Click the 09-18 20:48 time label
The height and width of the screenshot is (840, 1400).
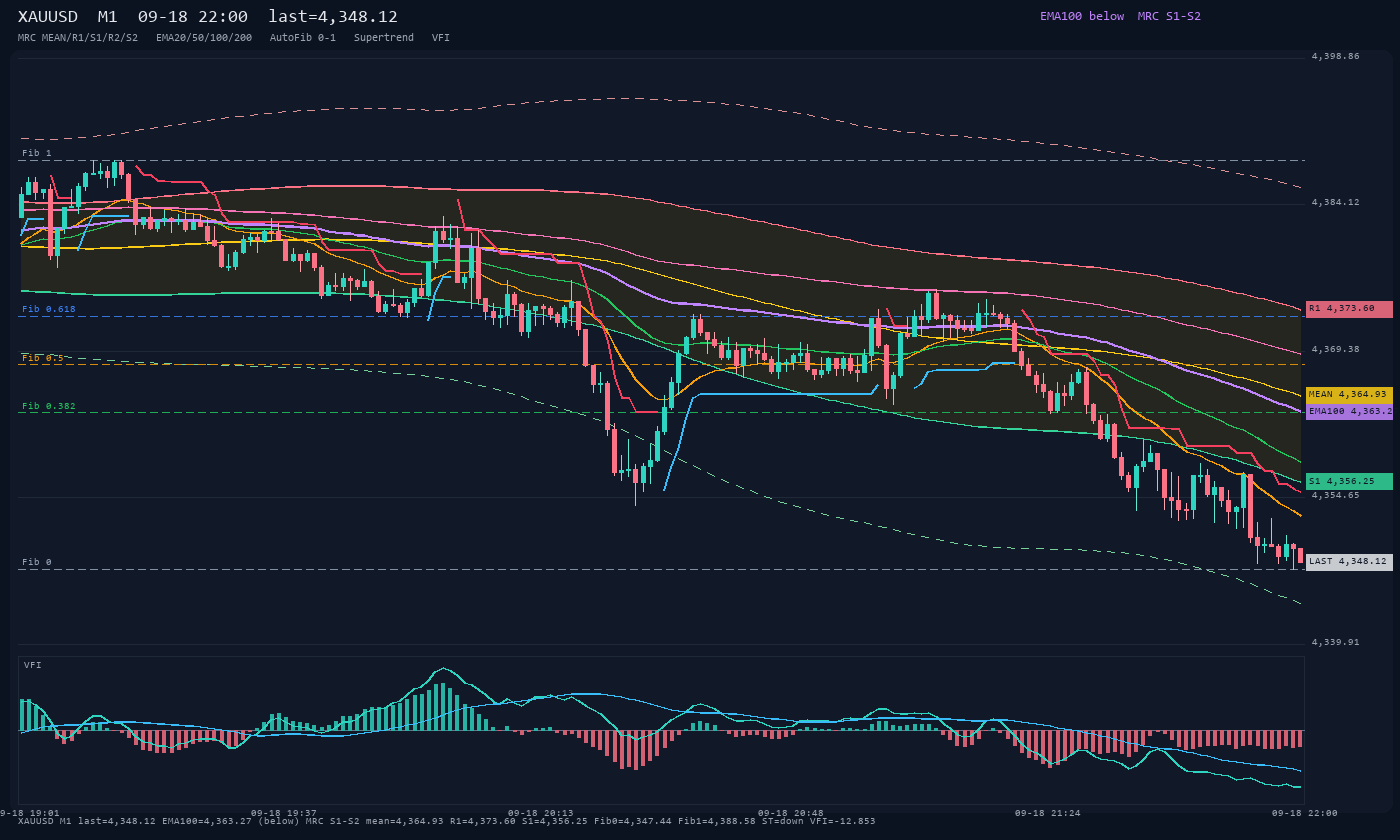click(x=791, y=813)
